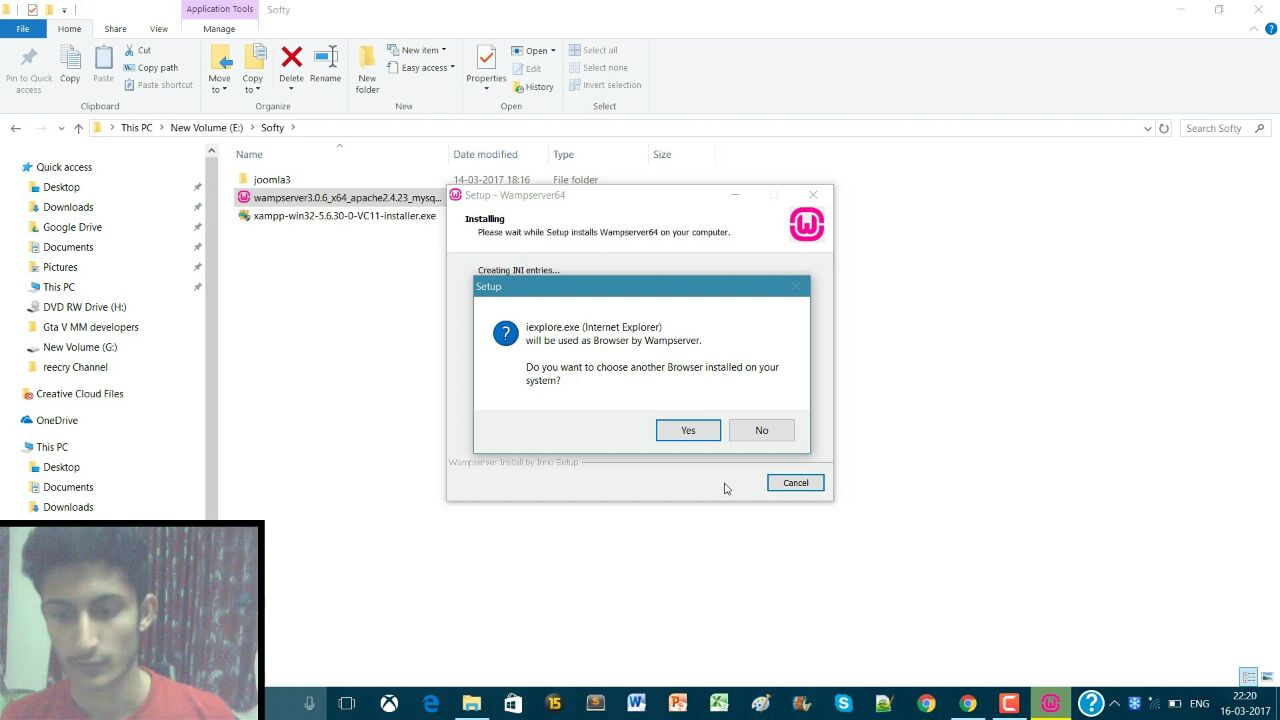Click the Refresh button by the address bar
The width and height of the screenshot is (1280, 720).
[1164, 128]
